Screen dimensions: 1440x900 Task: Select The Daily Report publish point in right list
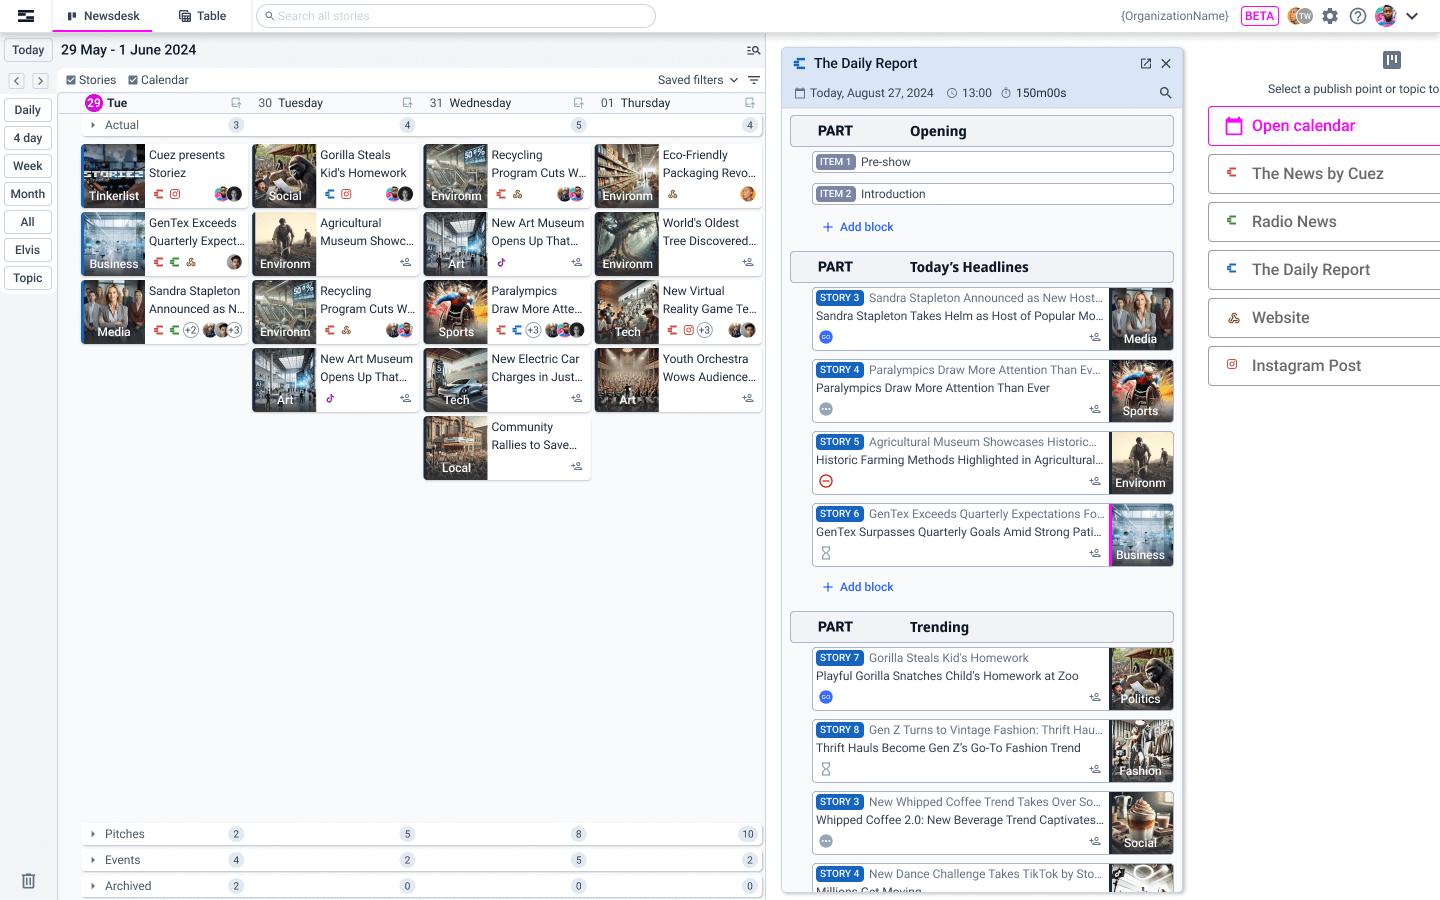pos(1324,270)
